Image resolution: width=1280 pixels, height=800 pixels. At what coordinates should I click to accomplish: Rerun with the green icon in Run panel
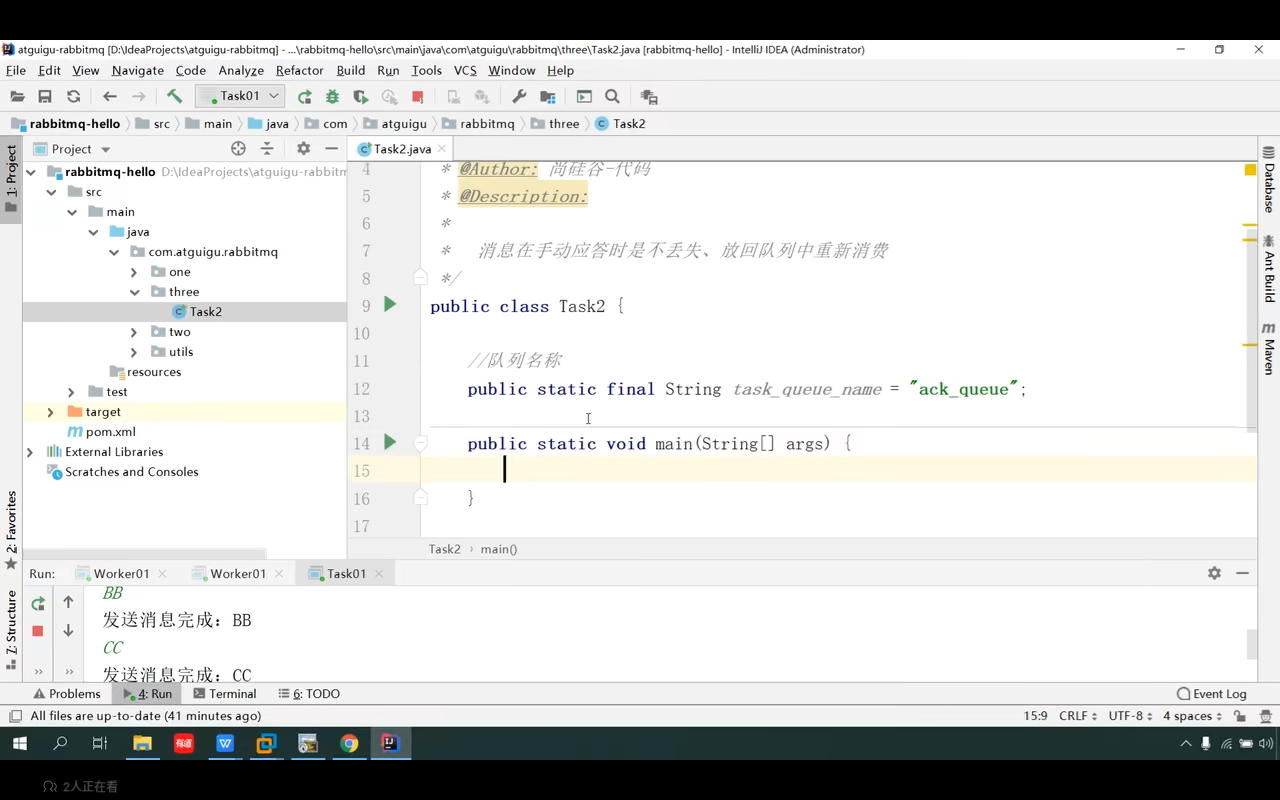pyautogui.click(x=38, y=604)
